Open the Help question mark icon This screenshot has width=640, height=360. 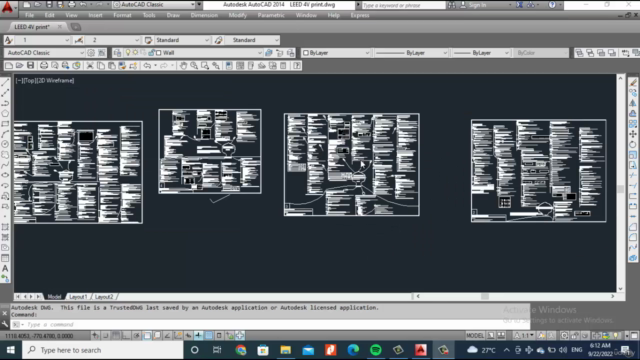pos(297,65)
